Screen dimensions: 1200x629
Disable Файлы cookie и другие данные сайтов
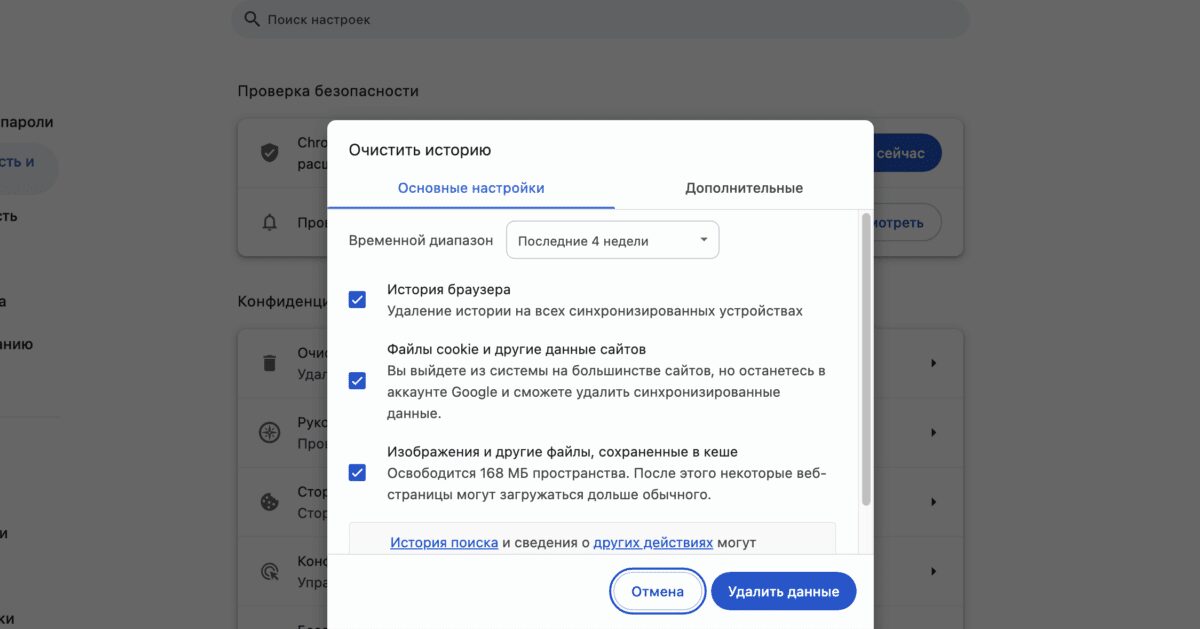[x=357, y=380]
